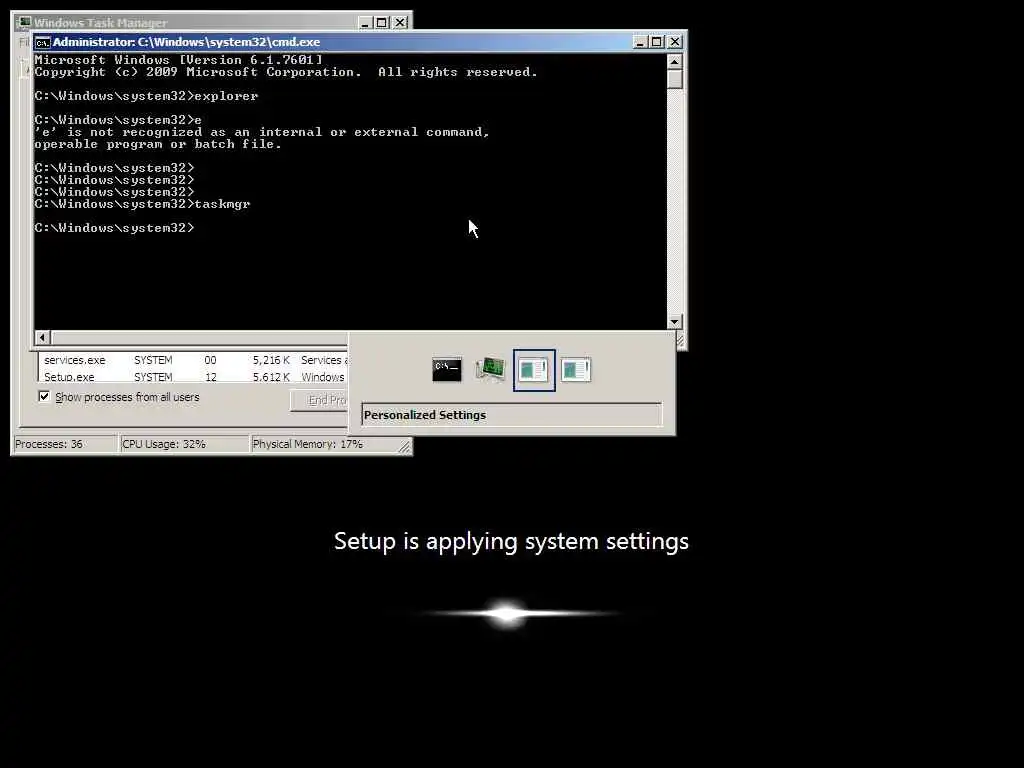Click the cmd window title bar text
The width and height of the screenshot is (1024, 768).
186,42
